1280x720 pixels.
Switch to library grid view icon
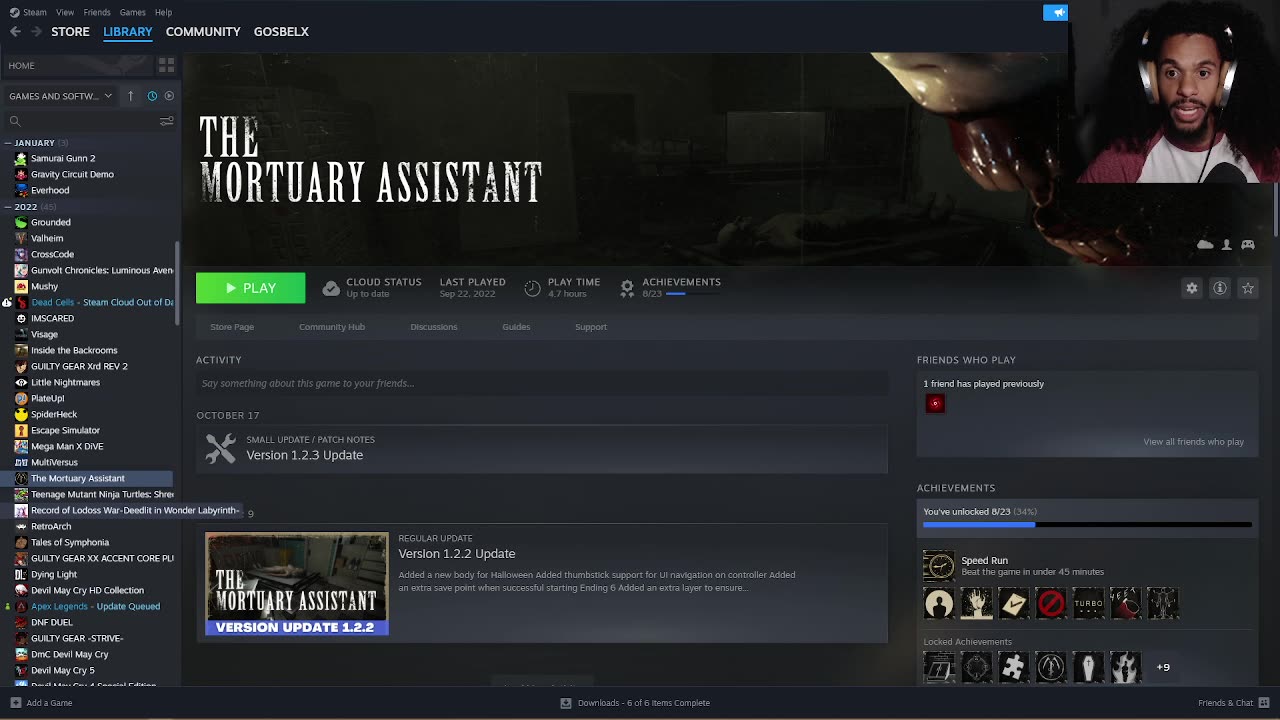pyautogui.click(x=166, y=65)
